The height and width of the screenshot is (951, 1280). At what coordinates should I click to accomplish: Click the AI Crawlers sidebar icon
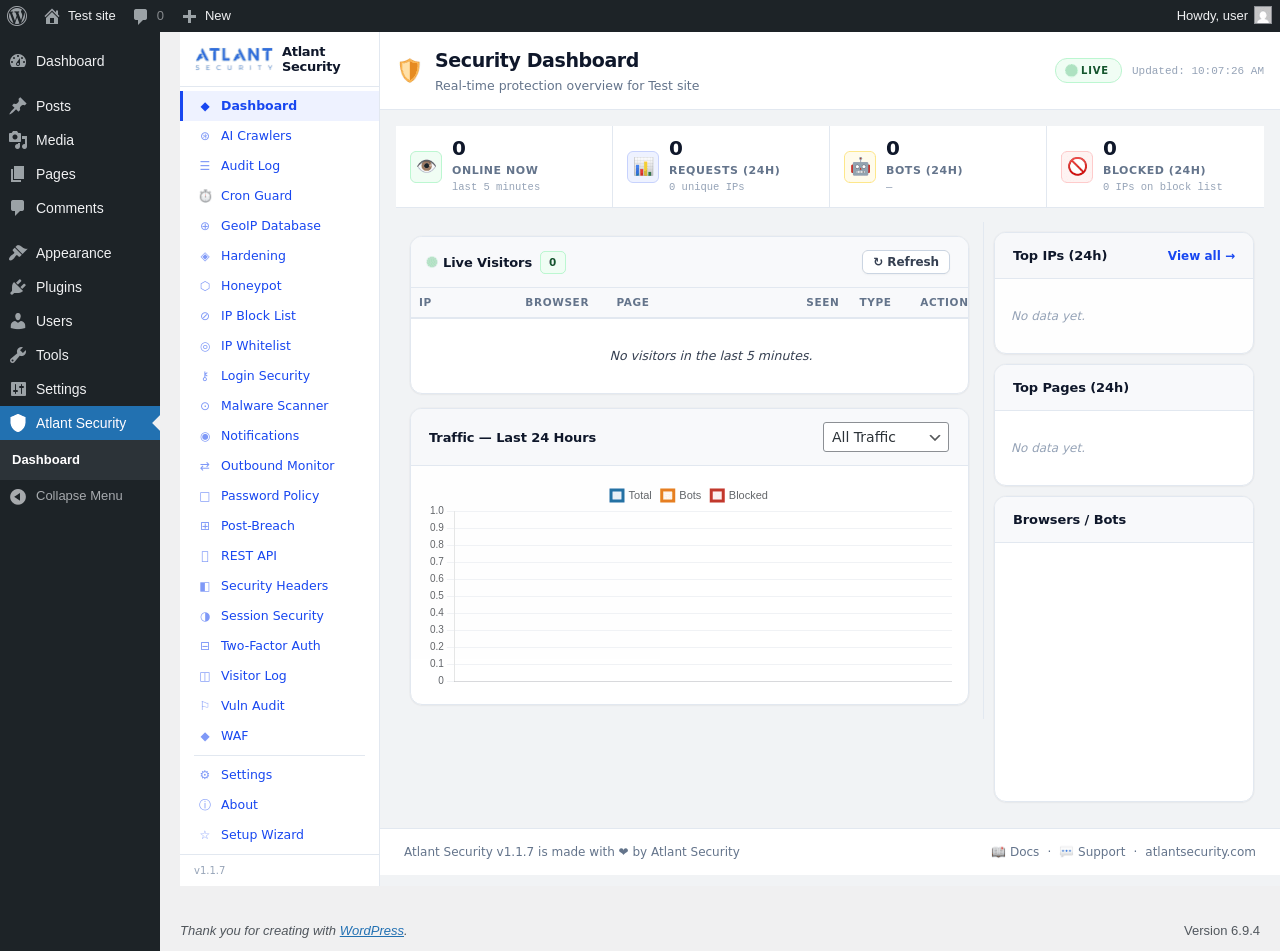click(x=205, y=136)
